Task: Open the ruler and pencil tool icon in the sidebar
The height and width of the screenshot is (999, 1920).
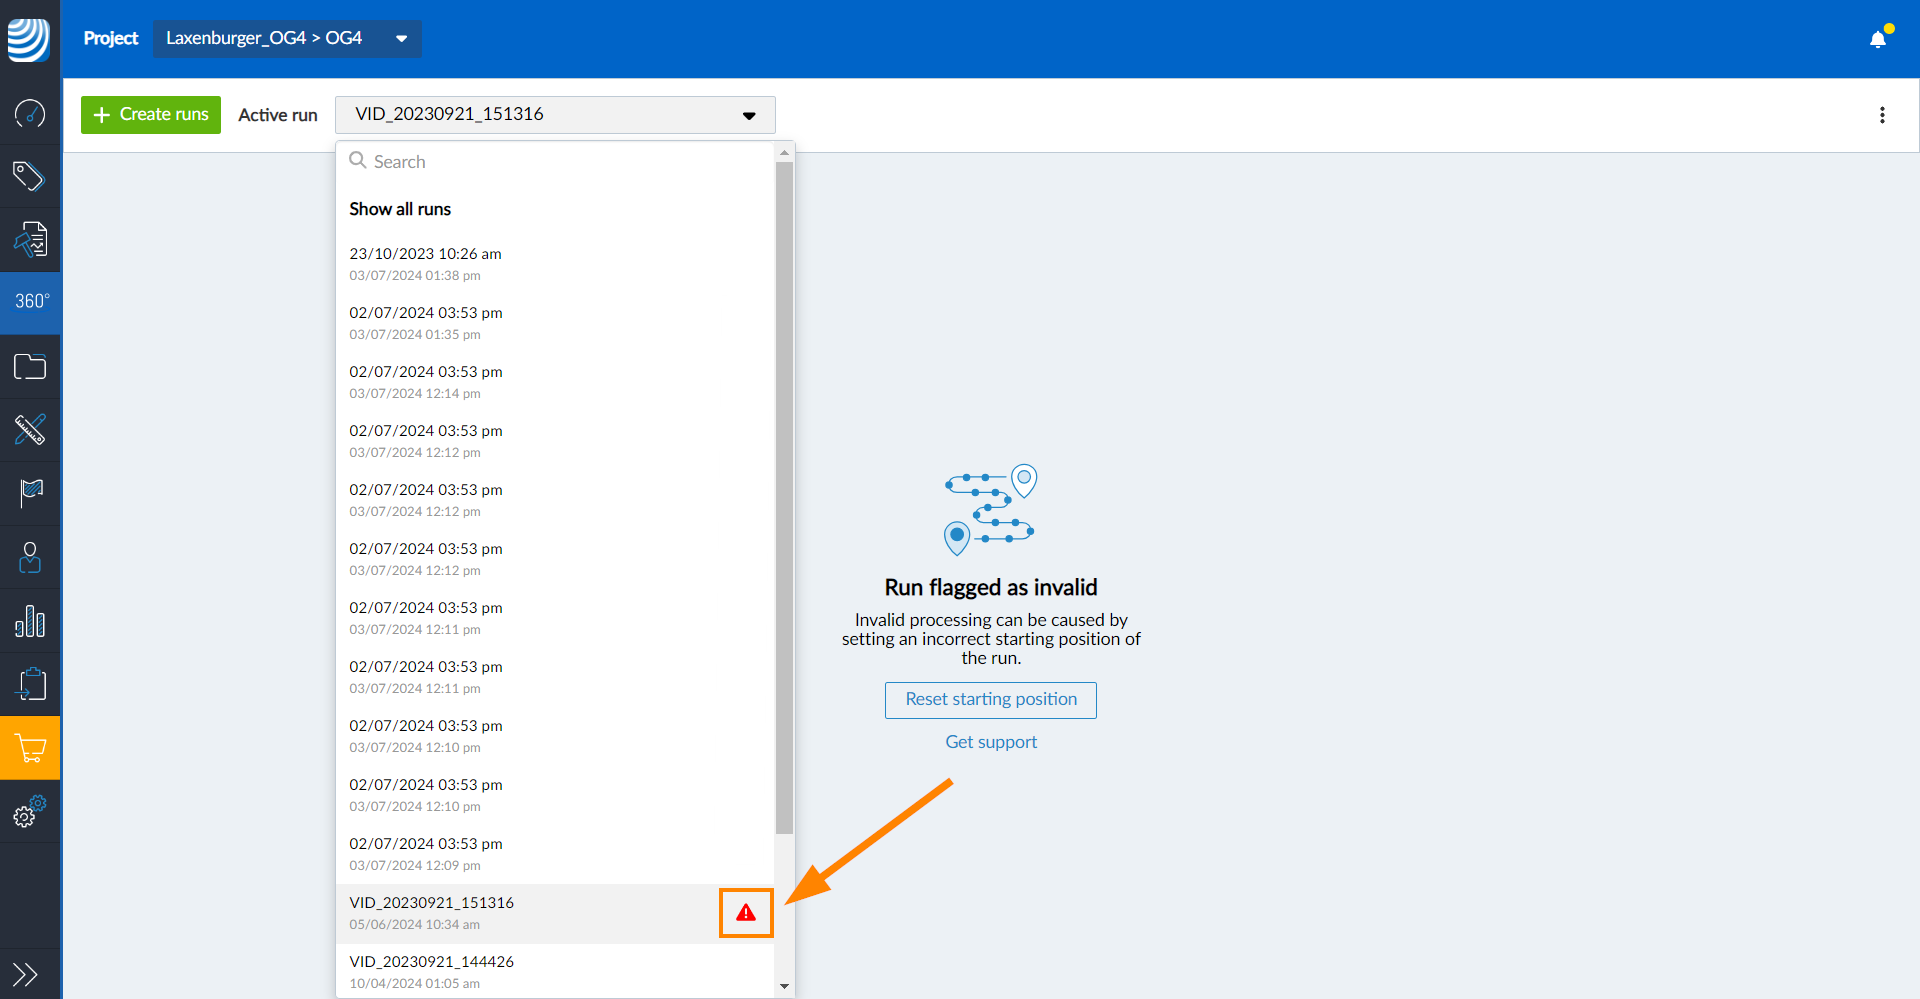Action: (x=30, y=429)
